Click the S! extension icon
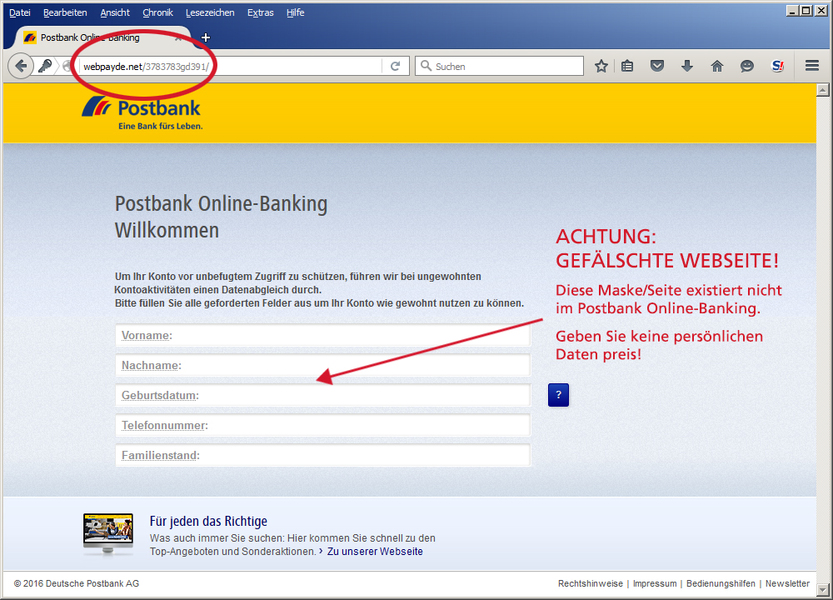Screen dimensions: 833x600 click(778, 66)
